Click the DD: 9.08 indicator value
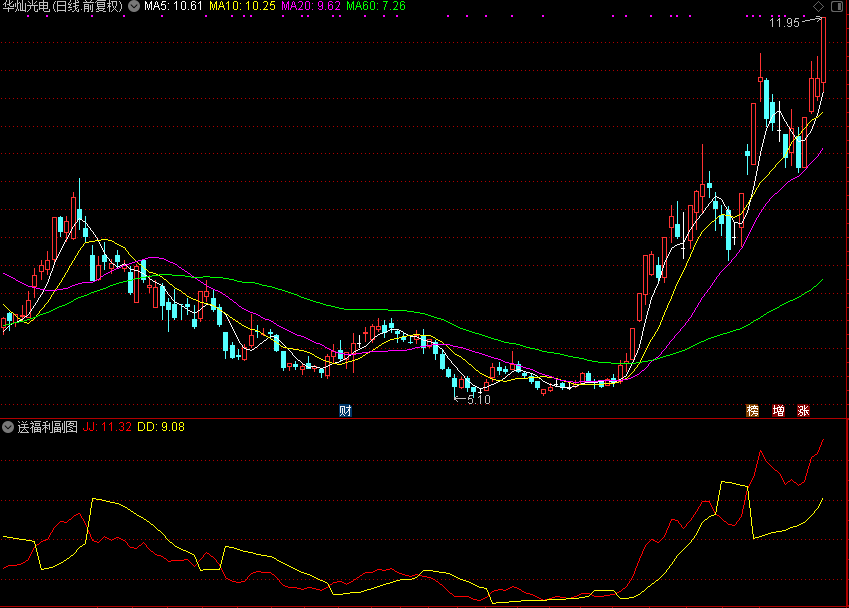This screenshot has height=608, width=849. (161, 427)
